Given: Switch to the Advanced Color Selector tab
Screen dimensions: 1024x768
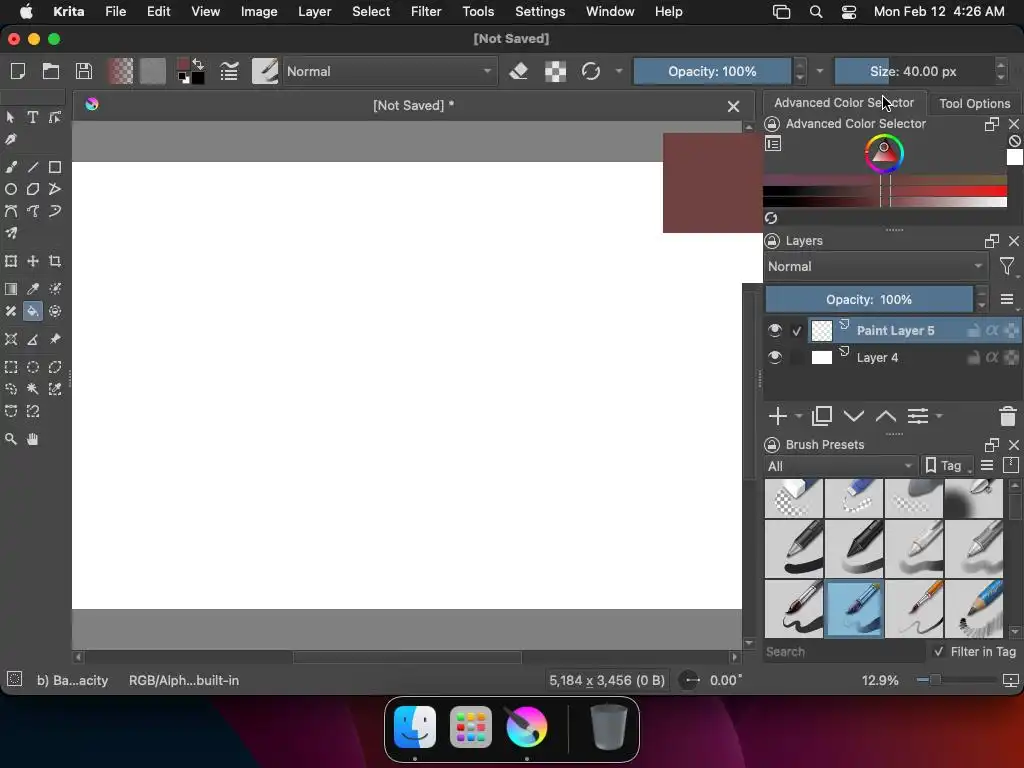Looking at the screenshot, I should (844, 103).
